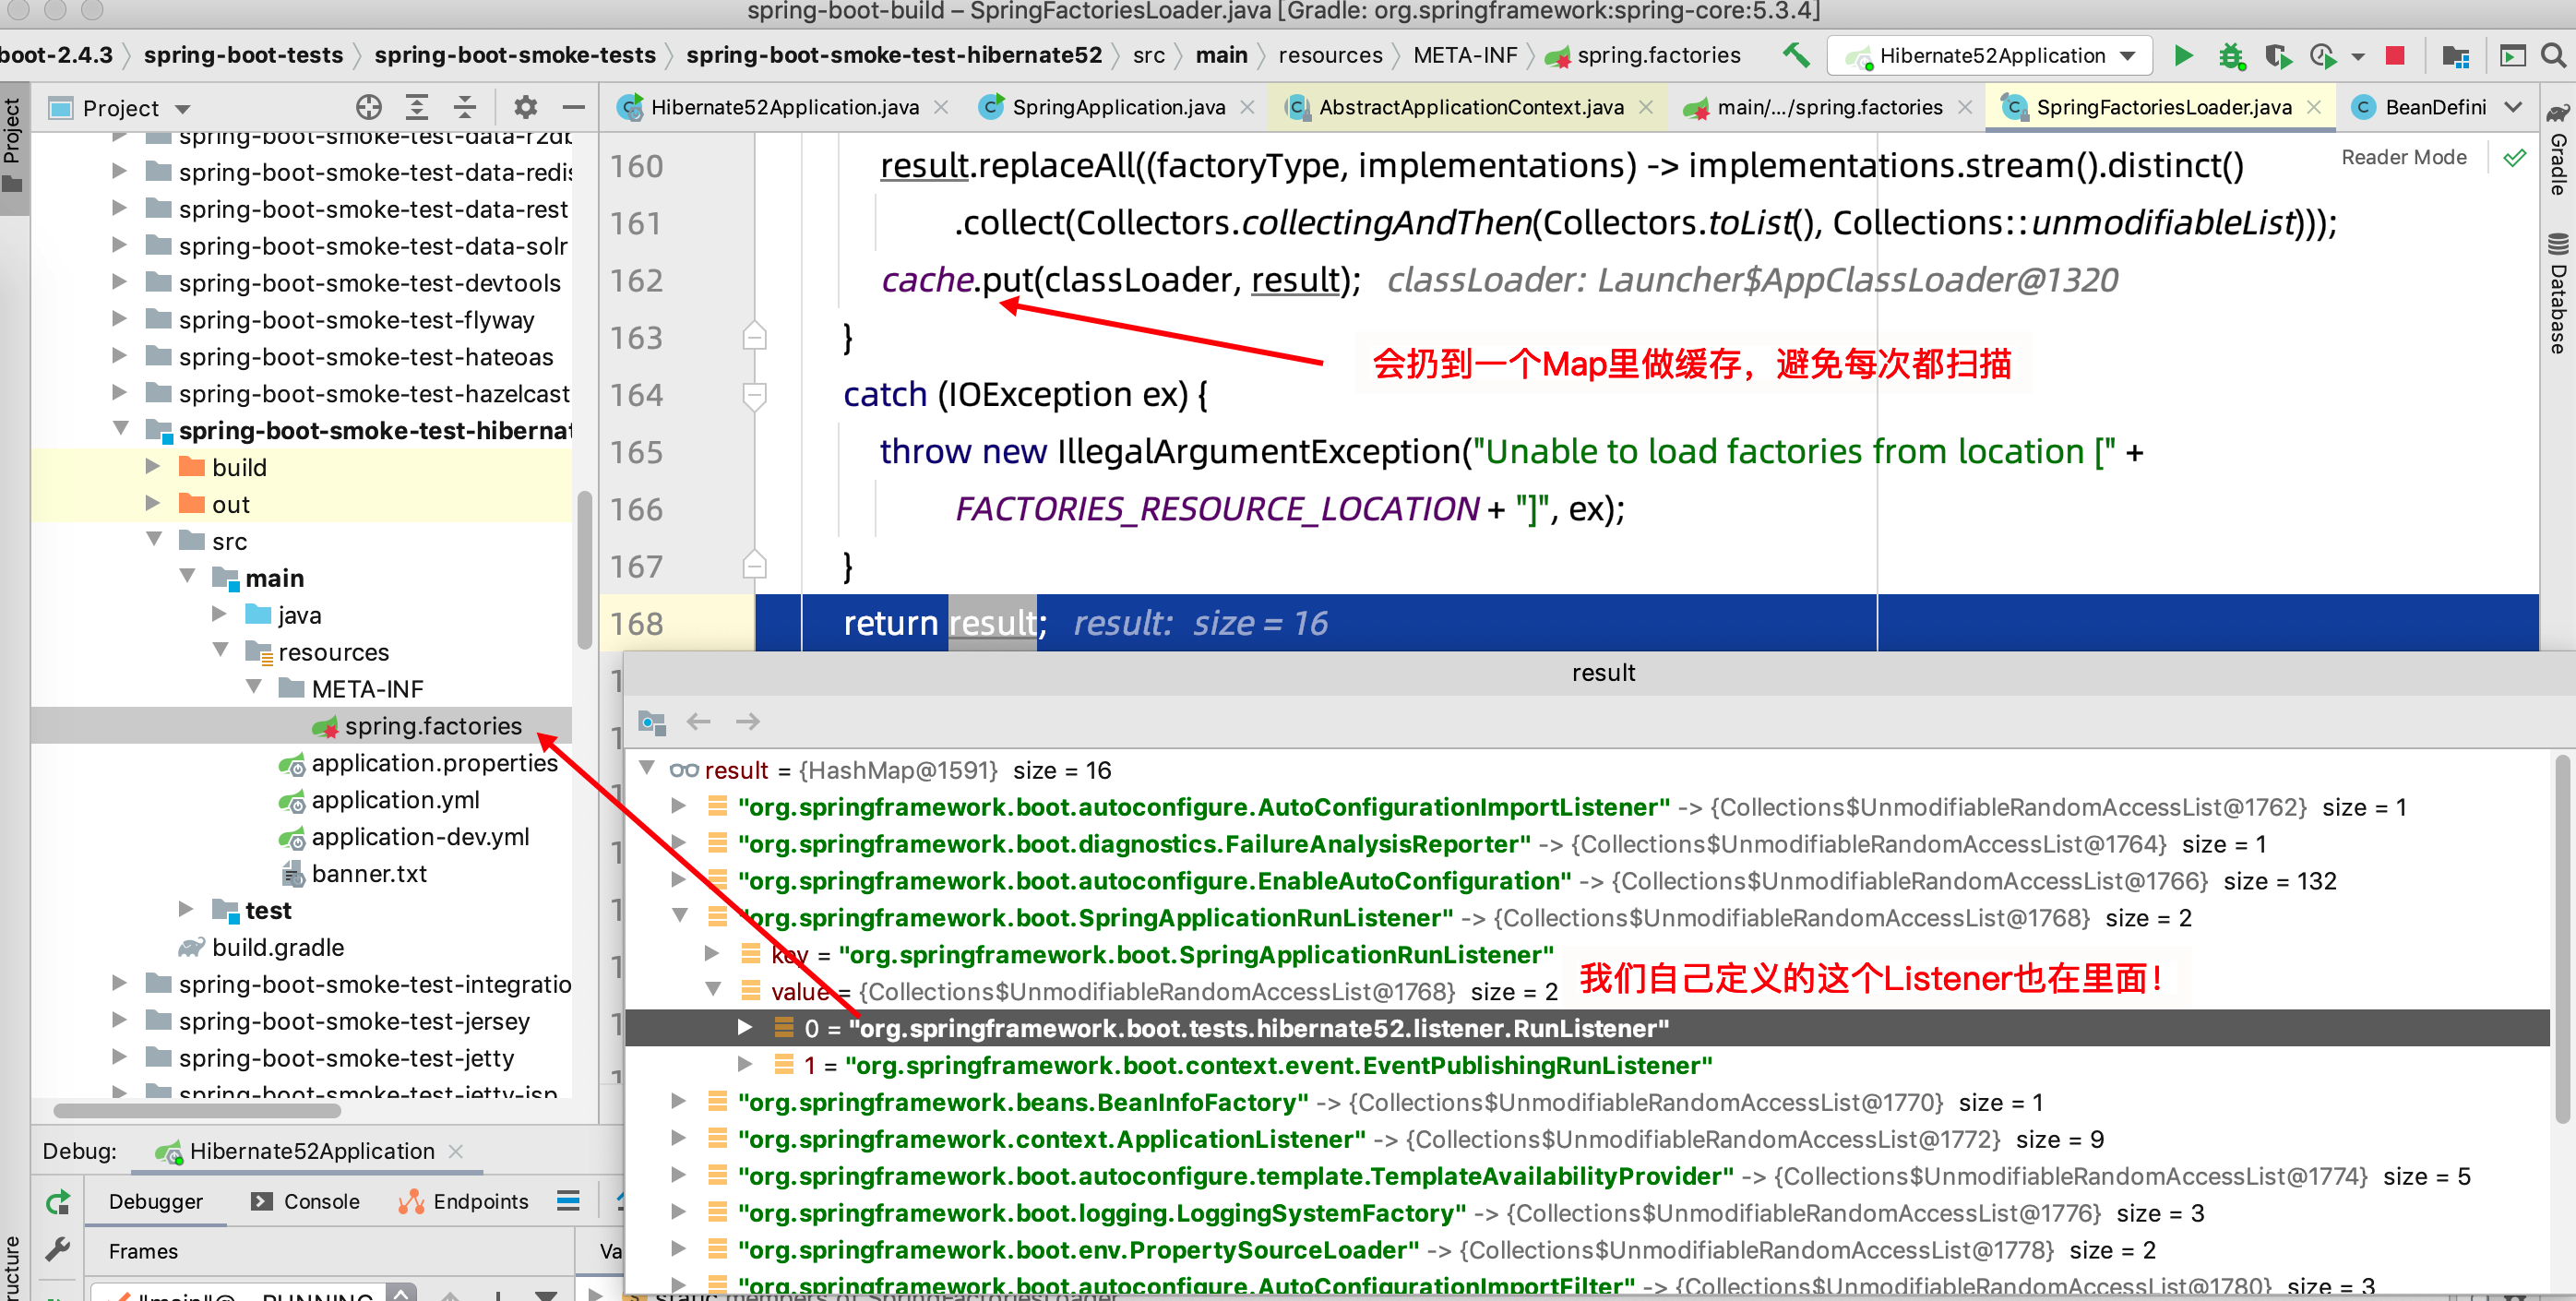This screenshot has width=2576, height=1301.
Task: Click the Project tree horizontal scrollbar
Action: coord(197,1111)
